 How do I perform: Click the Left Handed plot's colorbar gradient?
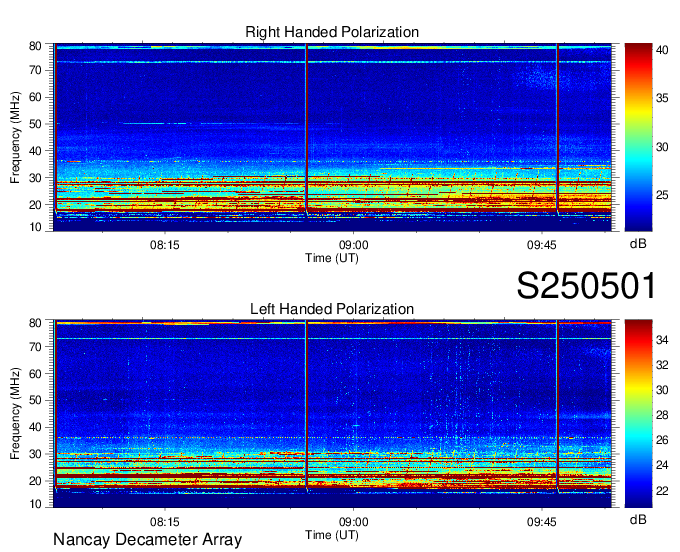[x=638, y=414]
